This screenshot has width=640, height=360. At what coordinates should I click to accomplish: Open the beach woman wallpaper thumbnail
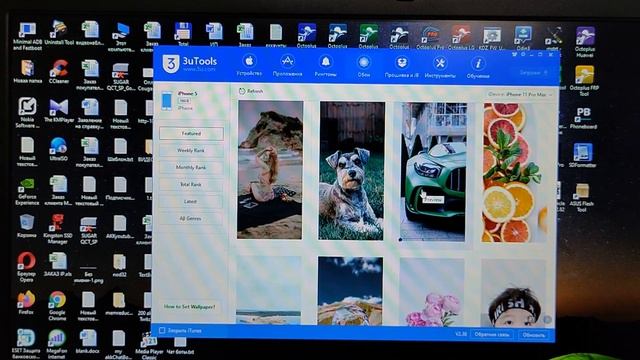[x=270, y=170]
